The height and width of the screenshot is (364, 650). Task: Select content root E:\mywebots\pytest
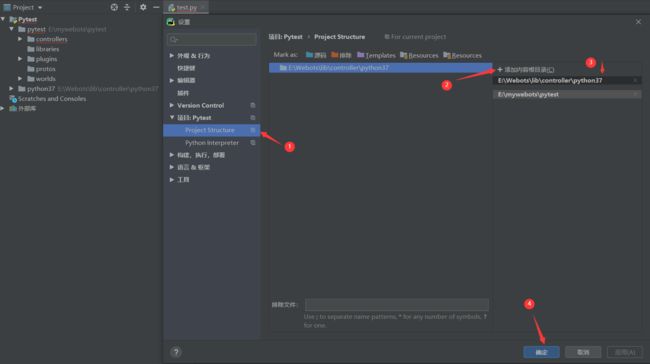(528, 95)
